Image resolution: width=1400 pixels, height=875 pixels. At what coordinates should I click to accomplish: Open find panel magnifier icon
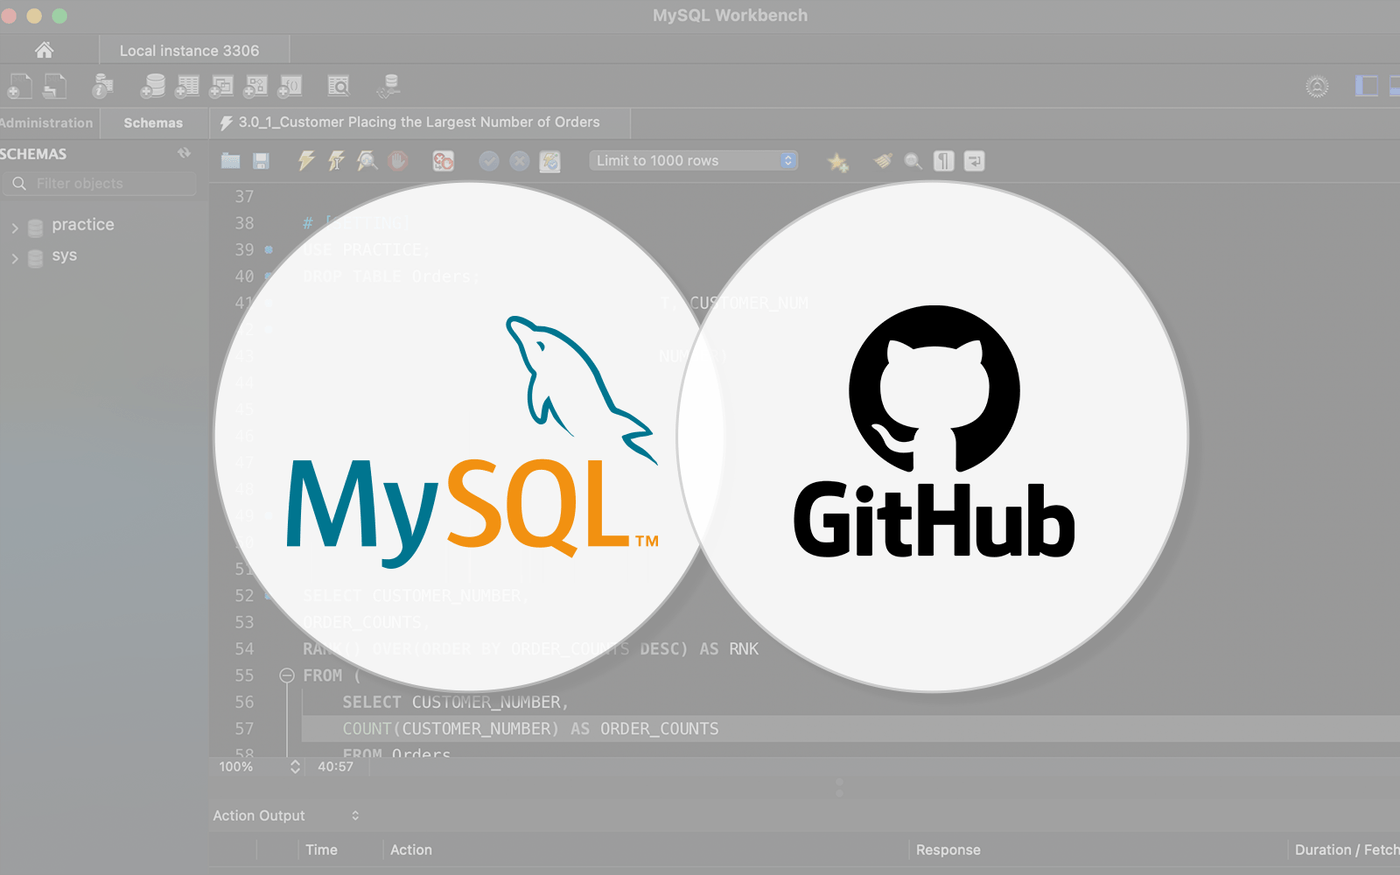coord(913,161)
